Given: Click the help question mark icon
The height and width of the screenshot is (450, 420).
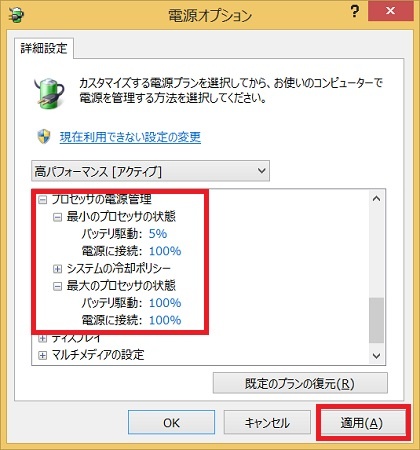Looking at the screenshot, I should coord(355,12).
